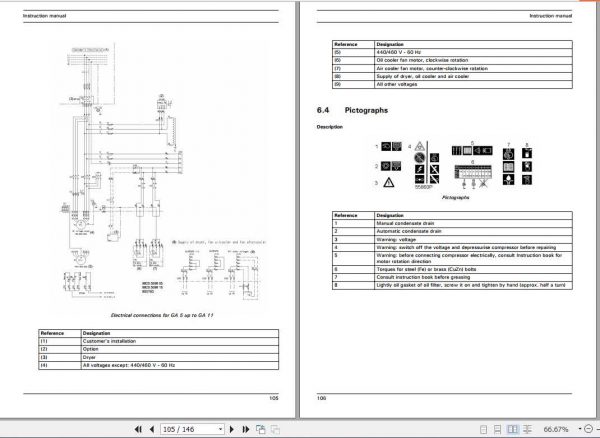Viewport: 600px width, 438px height.
Task: Click the 66.67% zoom value
Action: [556, 430]
